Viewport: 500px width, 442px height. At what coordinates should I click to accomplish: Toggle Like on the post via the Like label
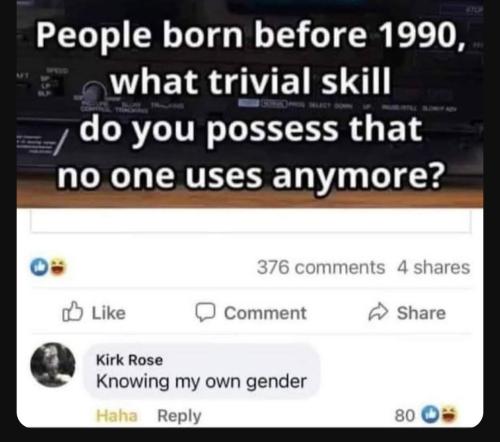click(x=109, y=313)
